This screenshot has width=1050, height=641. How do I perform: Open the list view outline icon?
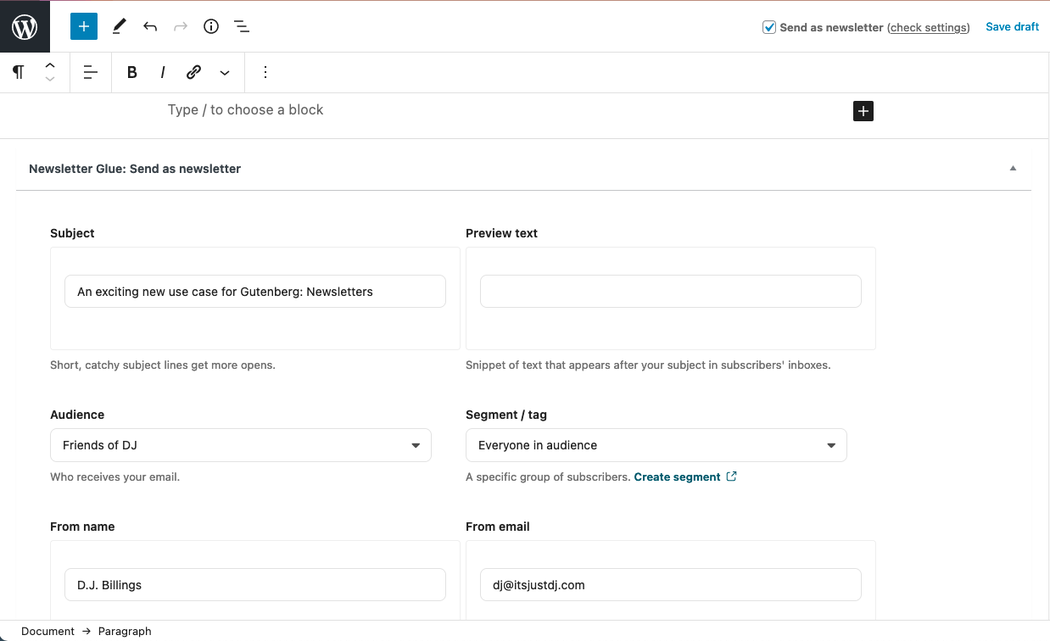(x=242, y=27)
